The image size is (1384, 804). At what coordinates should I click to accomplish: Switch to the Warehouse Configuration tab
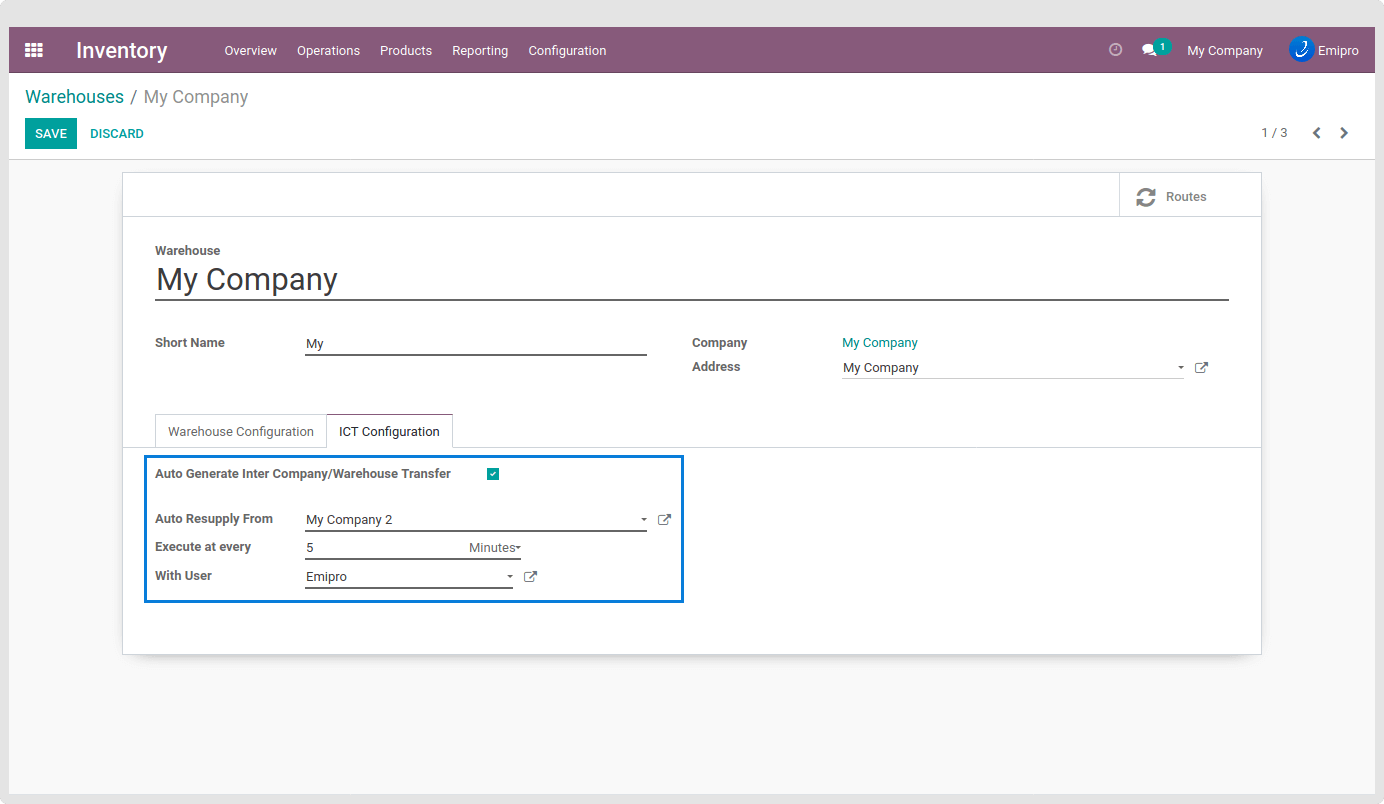pos(241,432)
